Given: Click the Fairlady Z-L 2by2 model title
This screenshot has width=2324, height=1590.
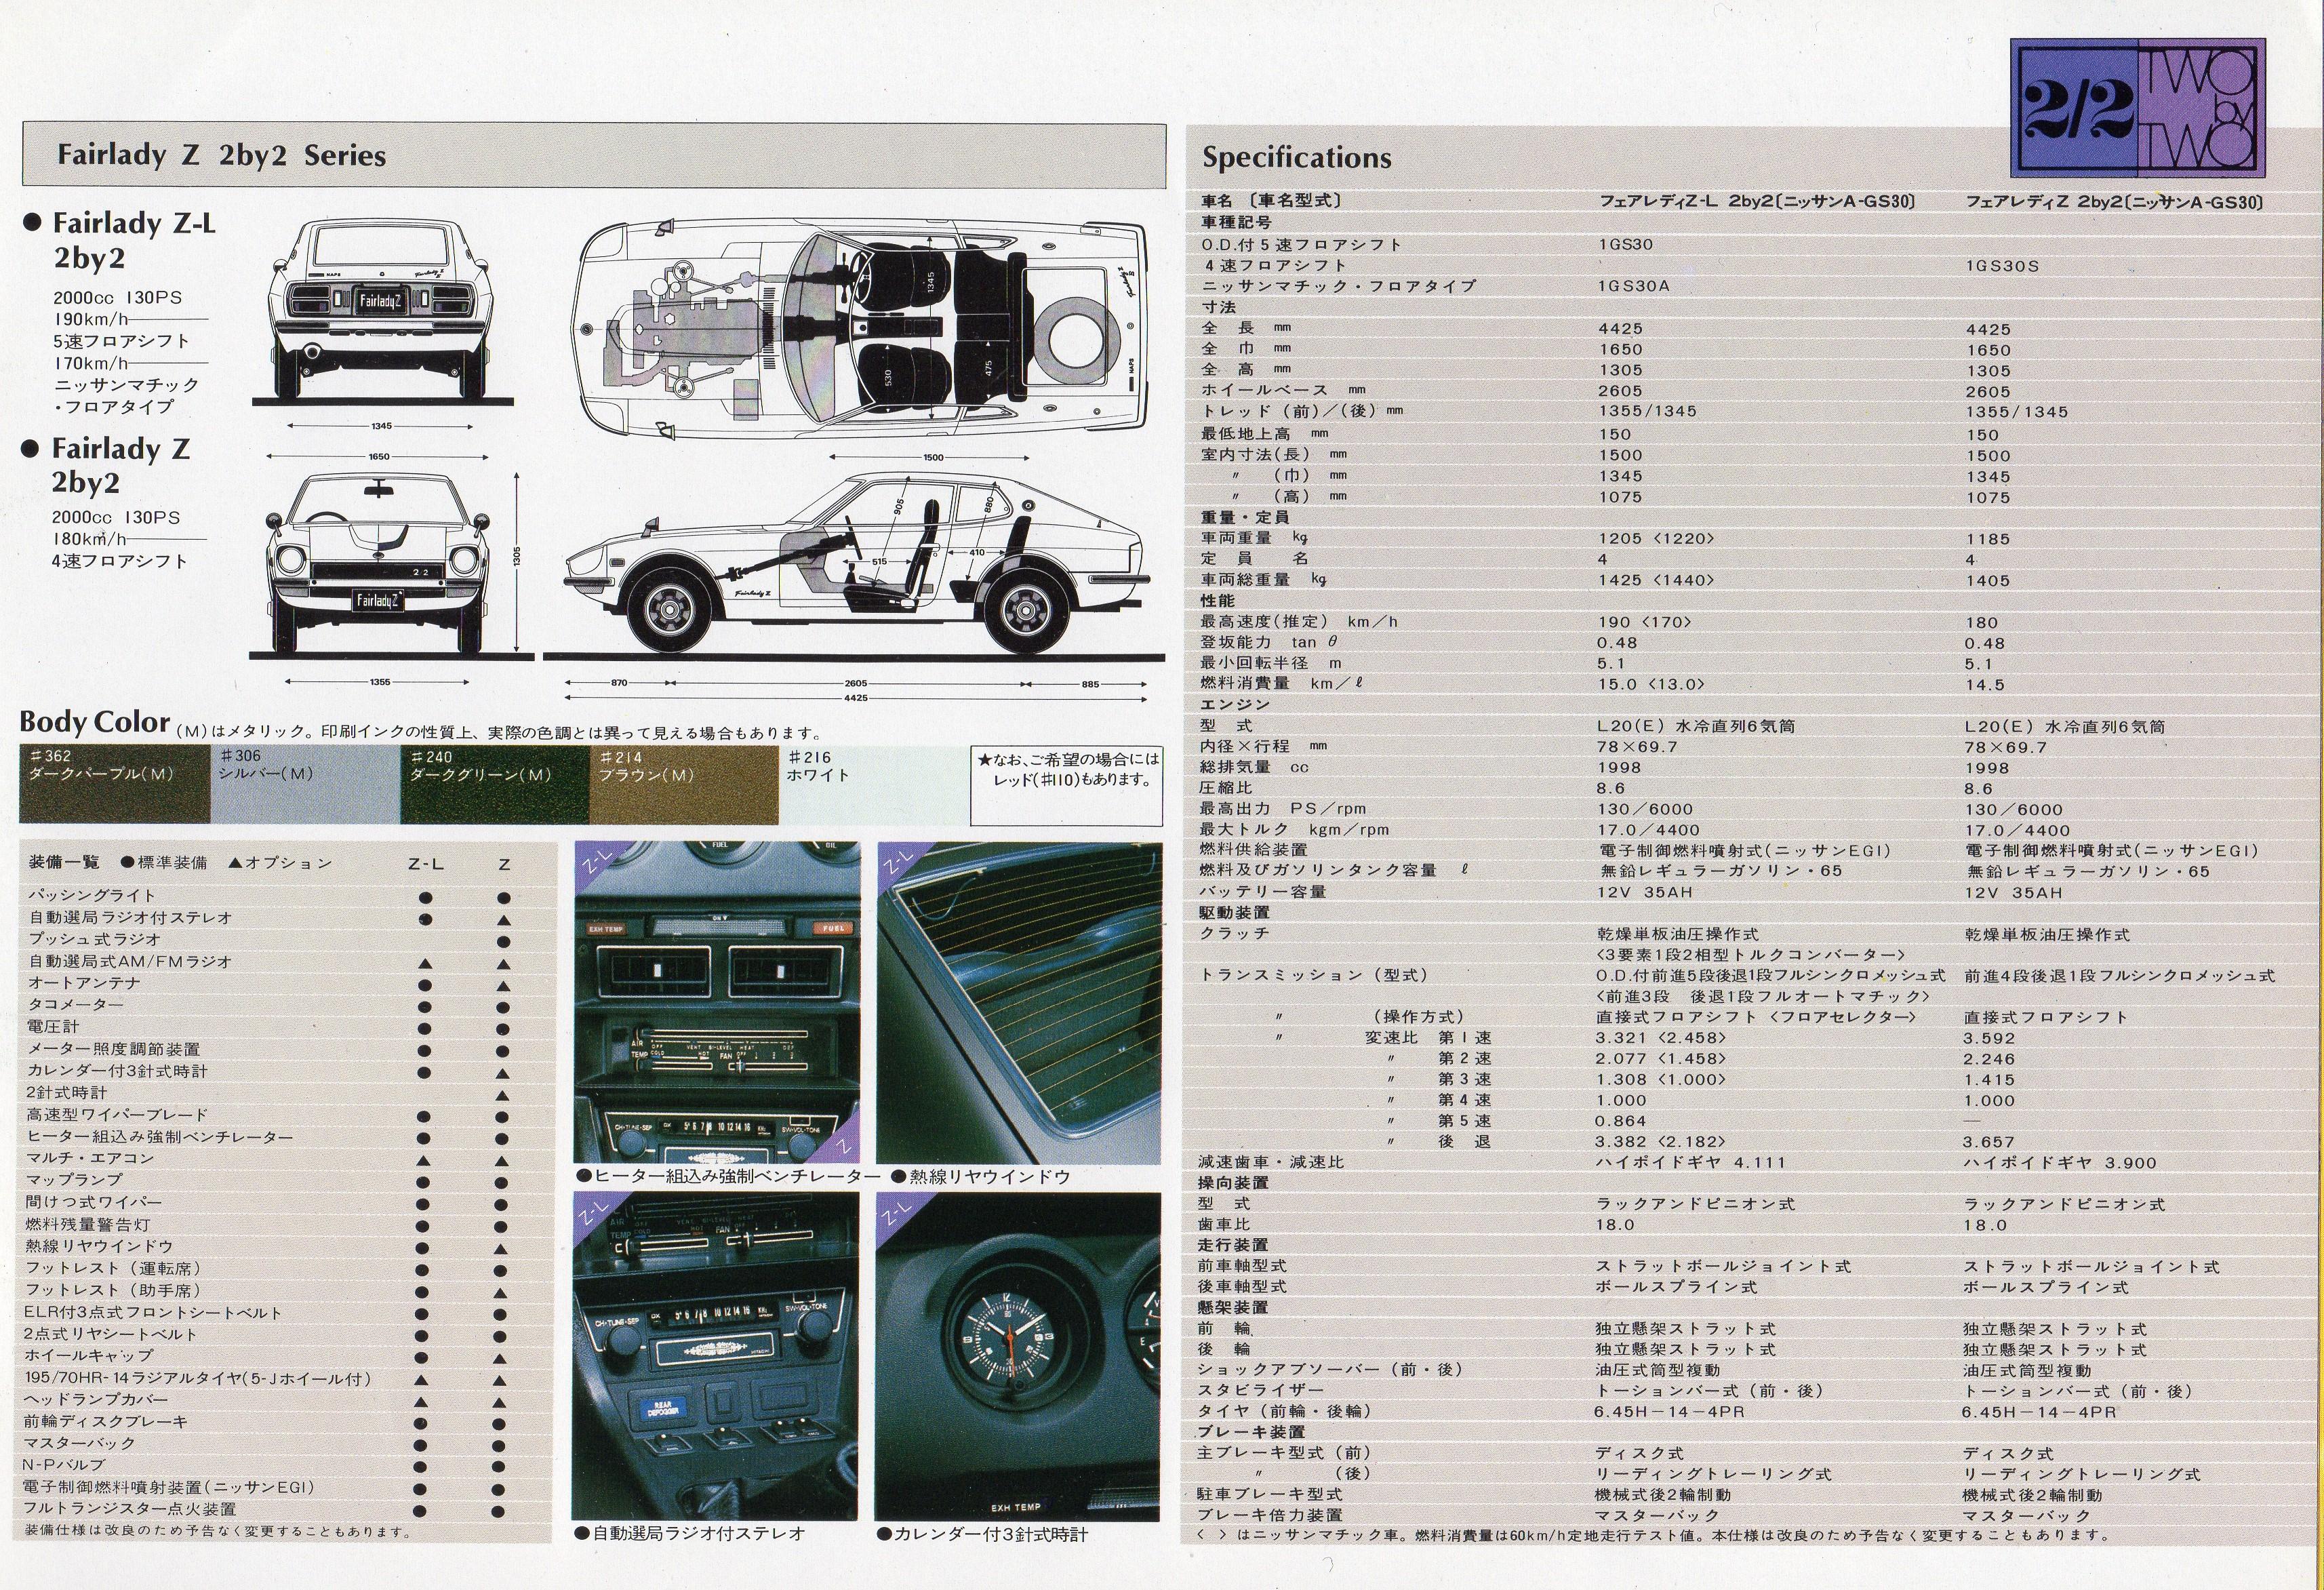Looking at the screenshot, I should click(x=134, y=239).
